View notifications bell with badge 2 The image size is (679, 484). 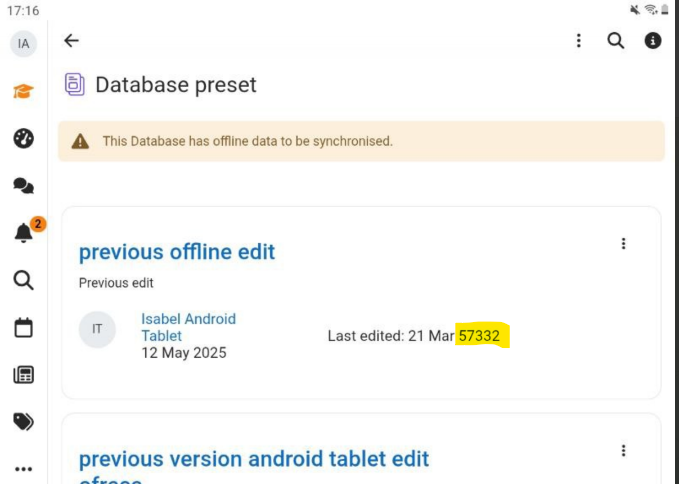24,233
